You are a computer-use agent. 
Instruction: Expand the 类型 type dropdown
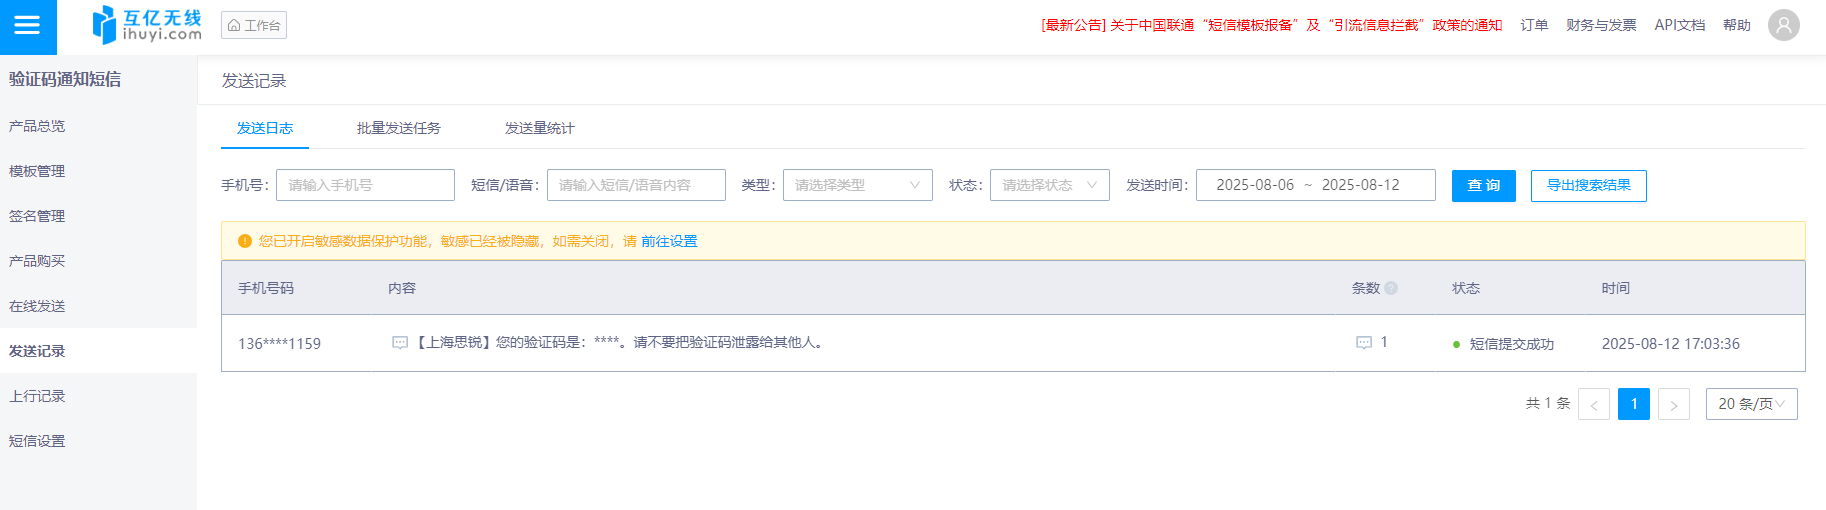pos(857,185)
